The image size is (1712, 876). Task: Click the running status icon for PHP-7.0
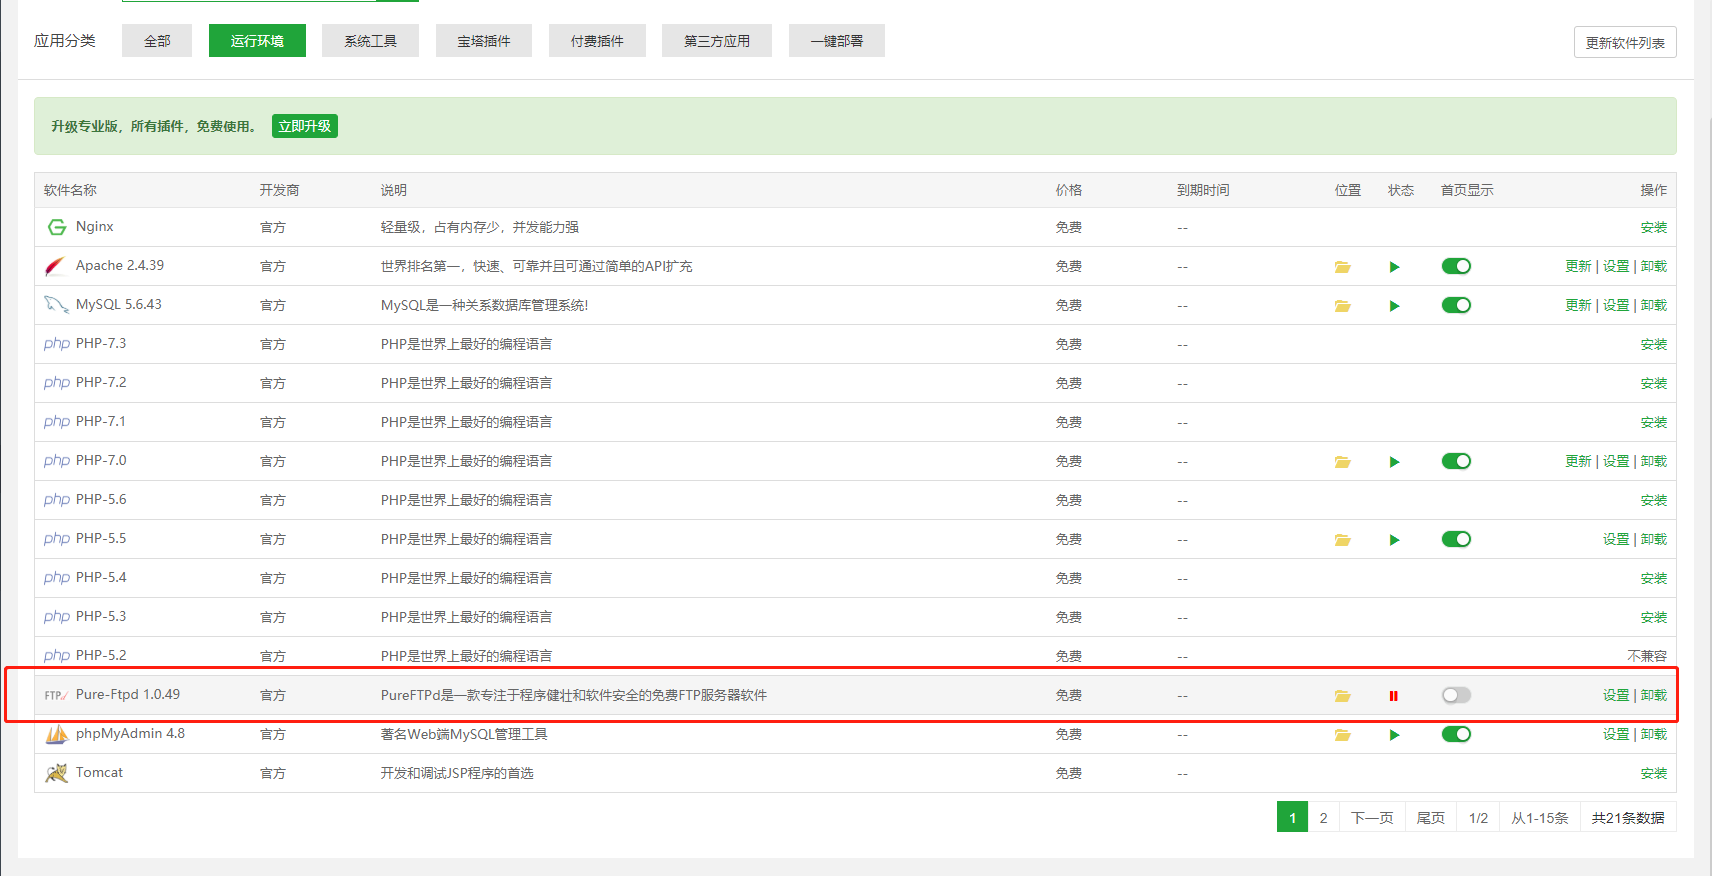[x=1394, y=462]
